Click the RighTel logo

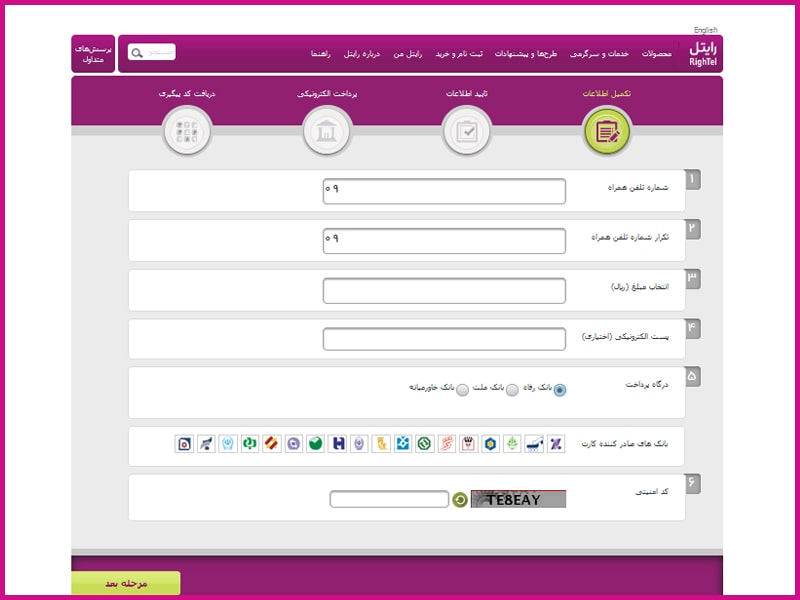click(703, 54)
